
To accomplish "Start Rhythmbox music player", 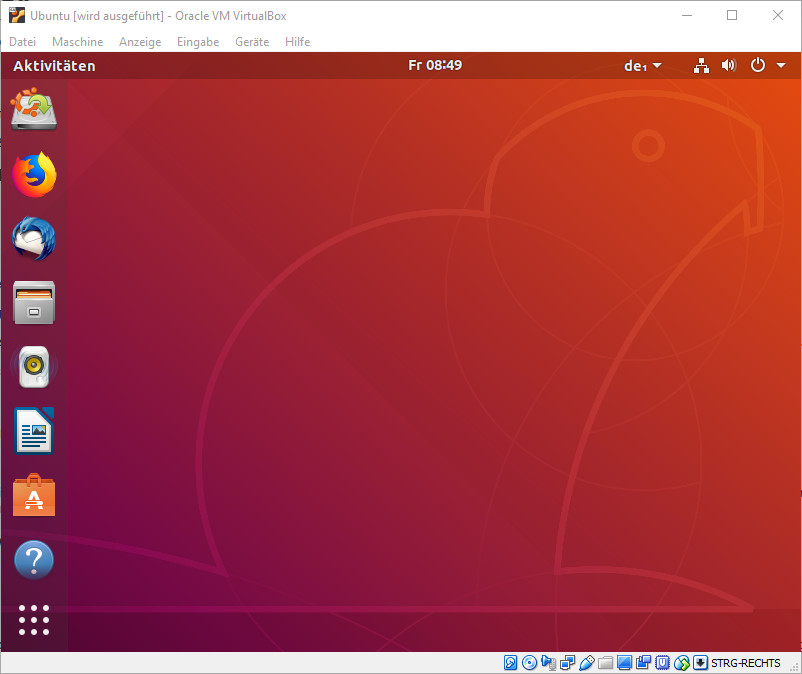I will coord(33,366).
